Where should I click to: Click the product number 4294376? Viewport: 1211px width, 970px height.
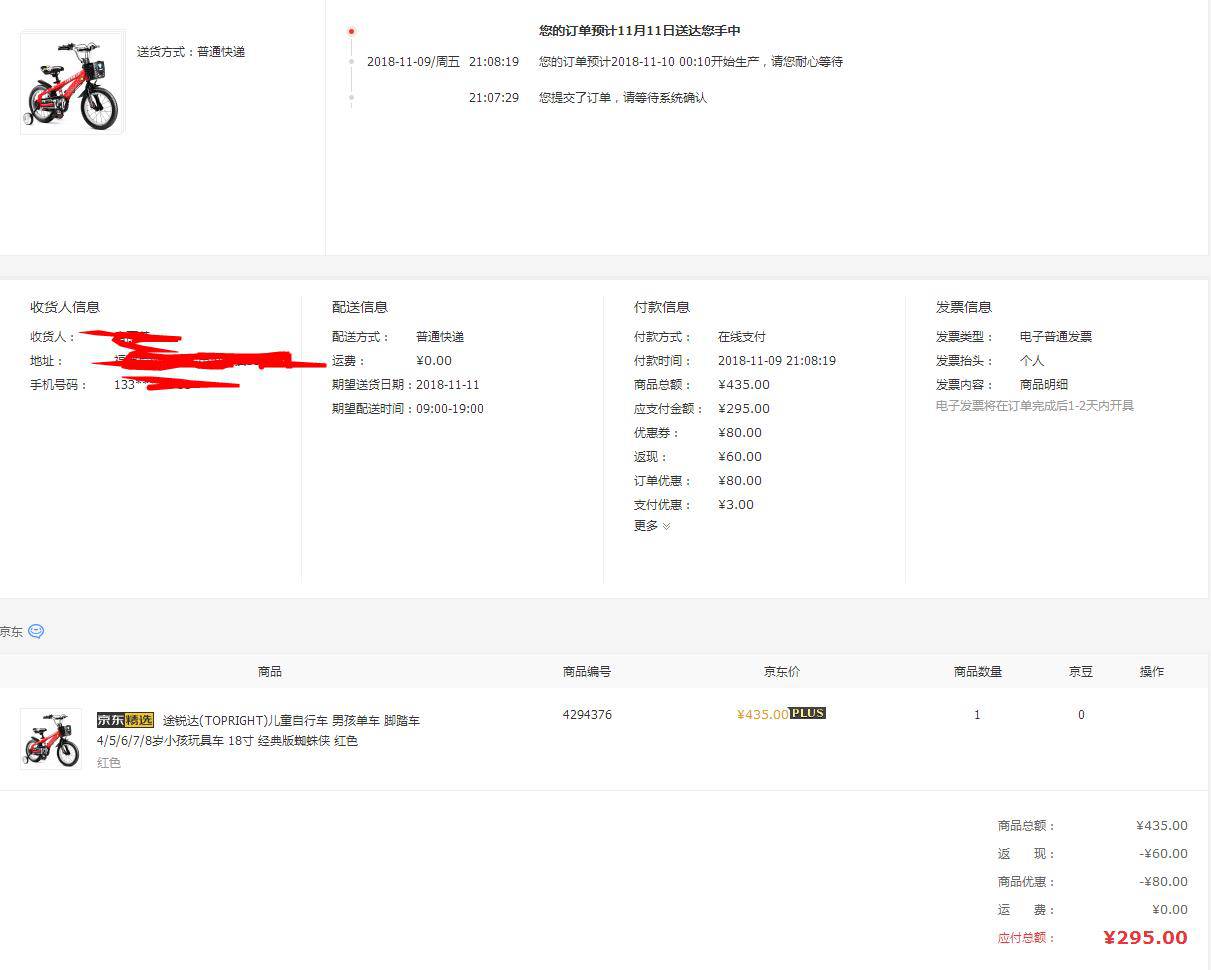click(587, 715)
